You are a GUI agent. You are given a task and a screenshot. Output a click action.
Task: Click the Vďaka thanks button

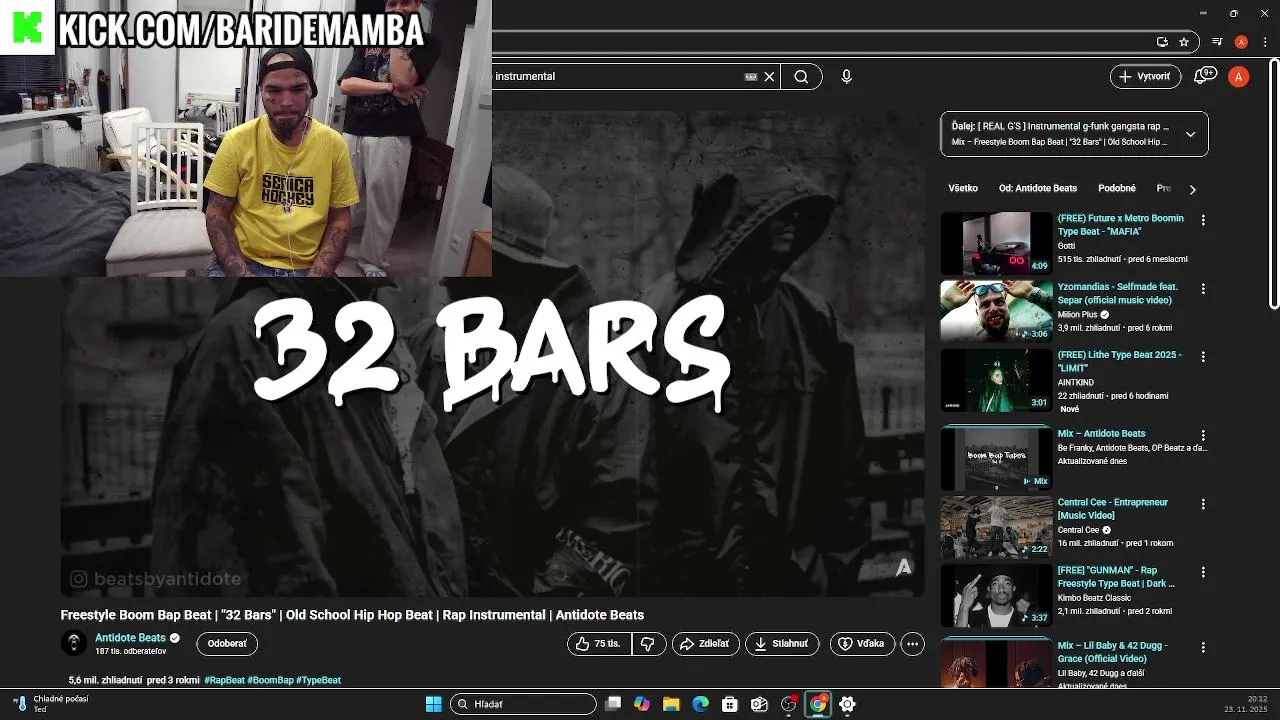pyautogui.click(x=862, y=644)
